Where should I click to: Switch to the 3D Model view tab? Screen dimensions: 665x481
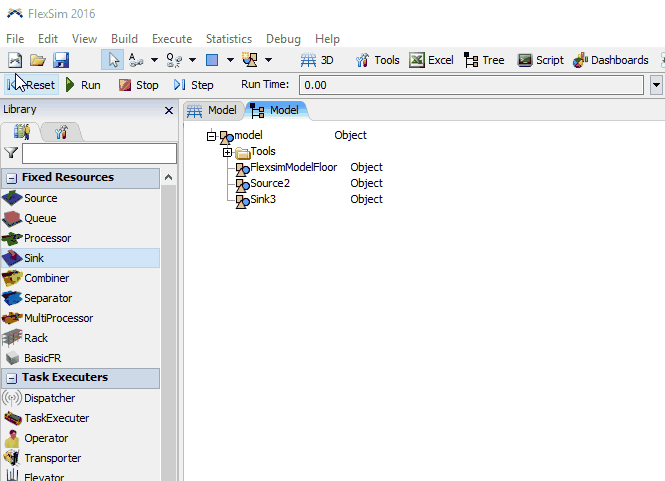[213, 111]
